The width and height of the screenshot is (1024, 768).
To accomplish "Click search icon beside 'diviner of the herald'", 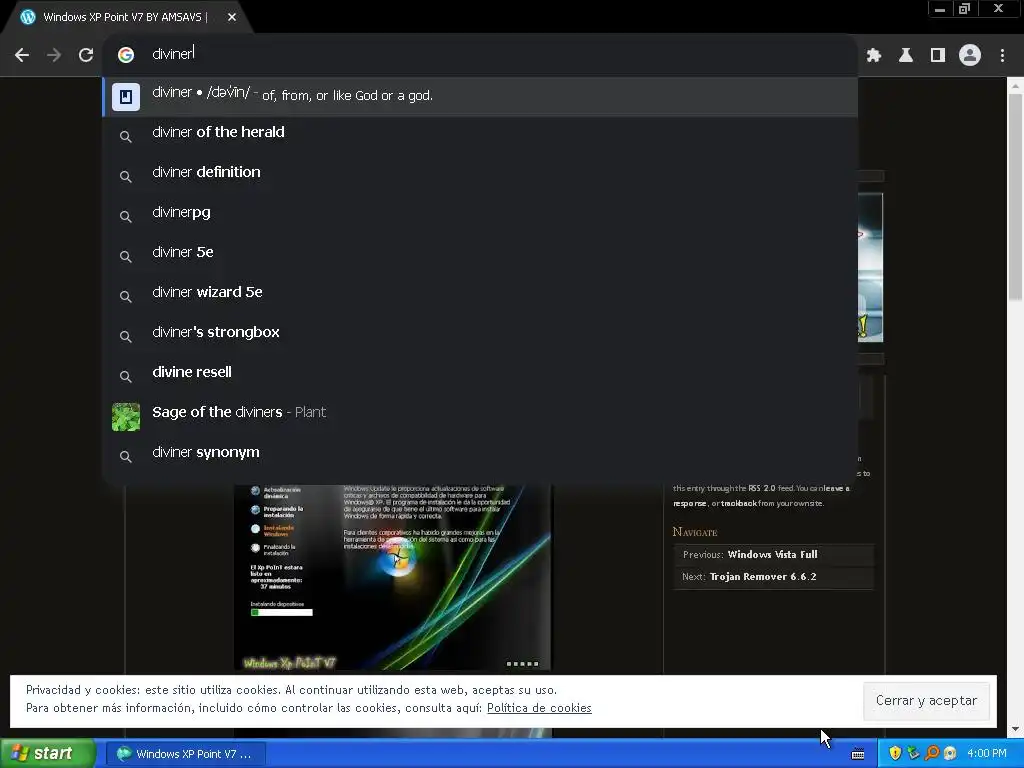I will pos(126,136).
